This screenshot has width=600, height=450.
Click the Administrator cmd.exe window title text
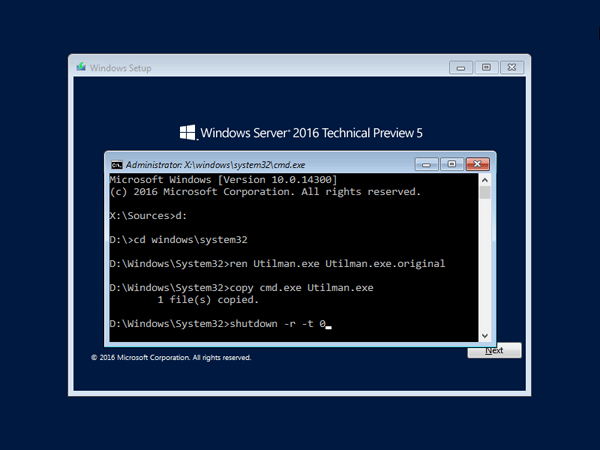click(x=215, y=165)
